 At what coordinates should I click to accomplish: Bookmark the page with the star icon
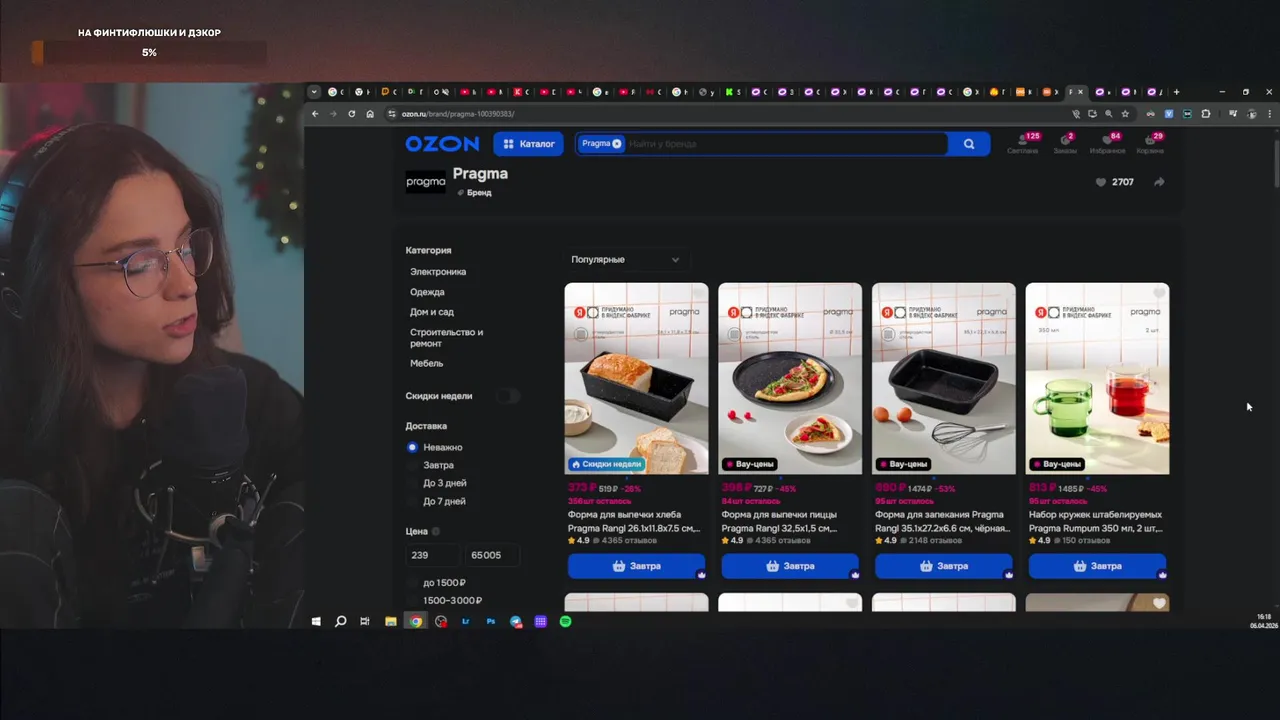(x=1125, y=114)
